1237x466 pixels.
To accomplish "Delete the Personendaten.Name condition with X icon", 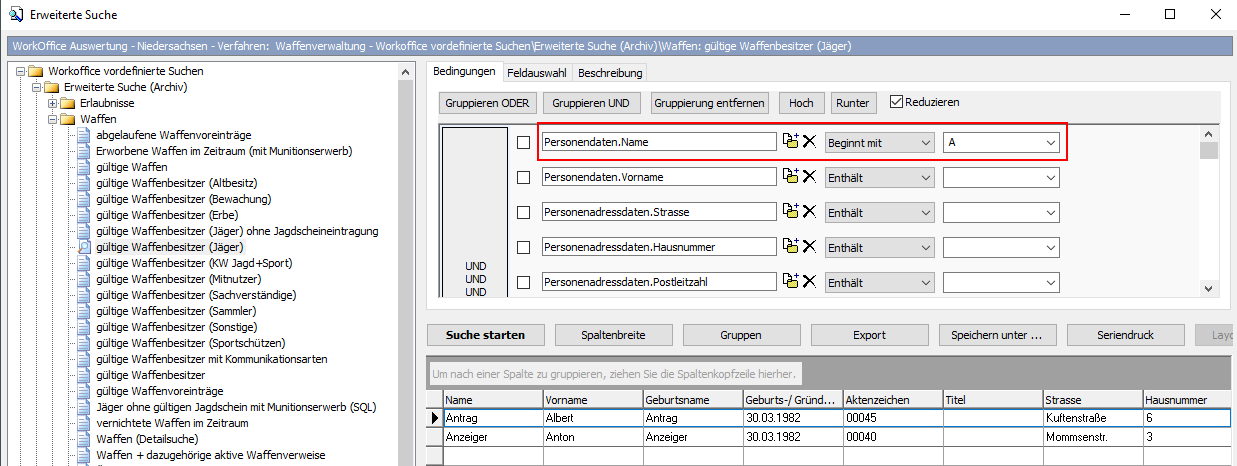I will 810,142.
